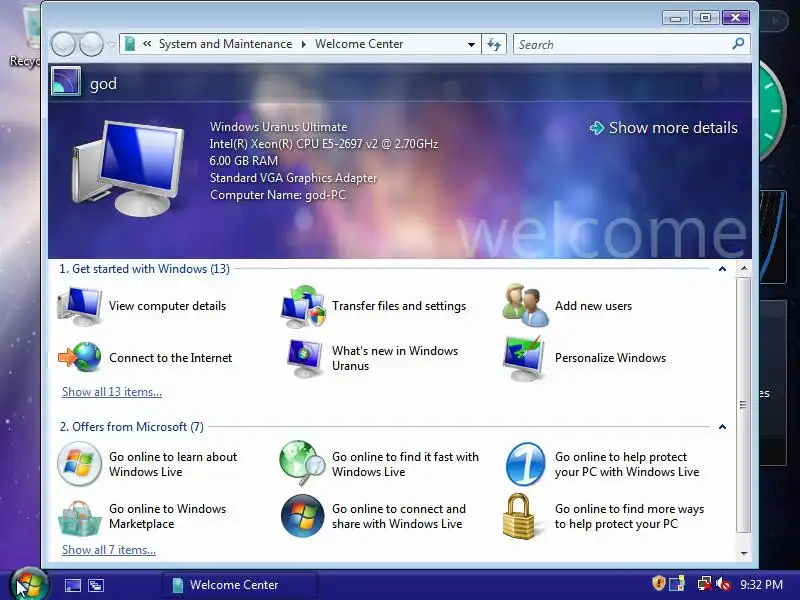Image resolution: width=800 pixels, height=600 pixels.
Task: Open the network tray icon with red X
Action: tap(705, 584)
